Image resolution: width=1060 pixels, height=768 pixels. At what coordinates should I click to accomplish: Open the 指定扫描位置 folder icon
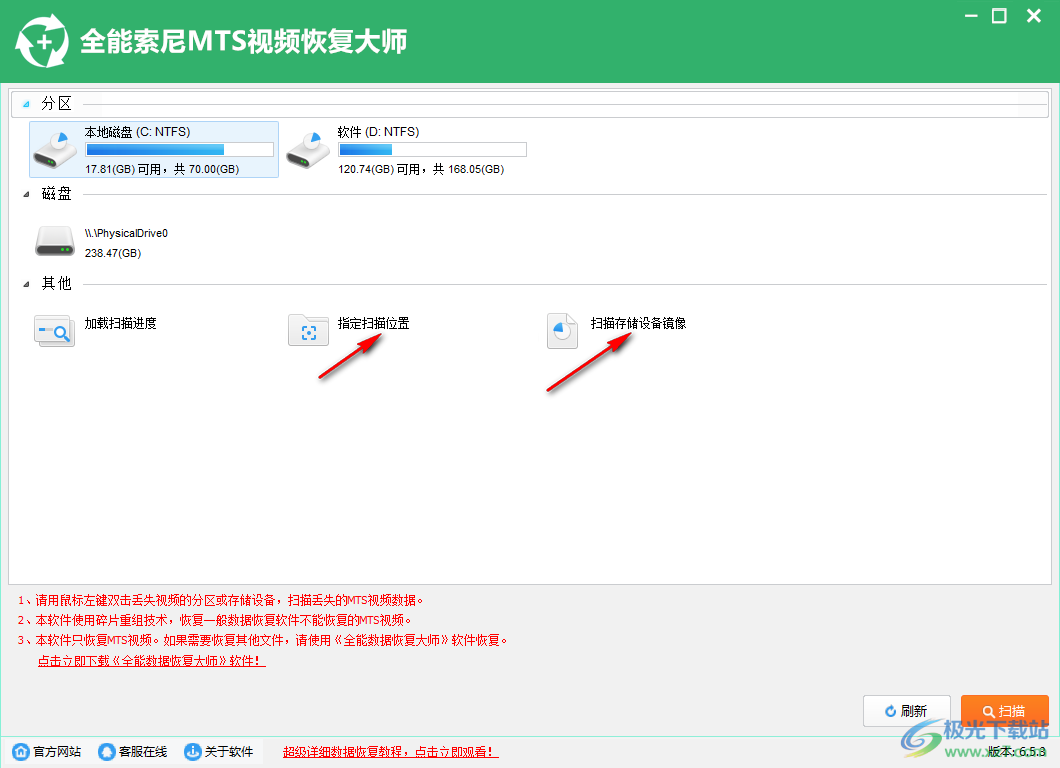coord(308,331)
